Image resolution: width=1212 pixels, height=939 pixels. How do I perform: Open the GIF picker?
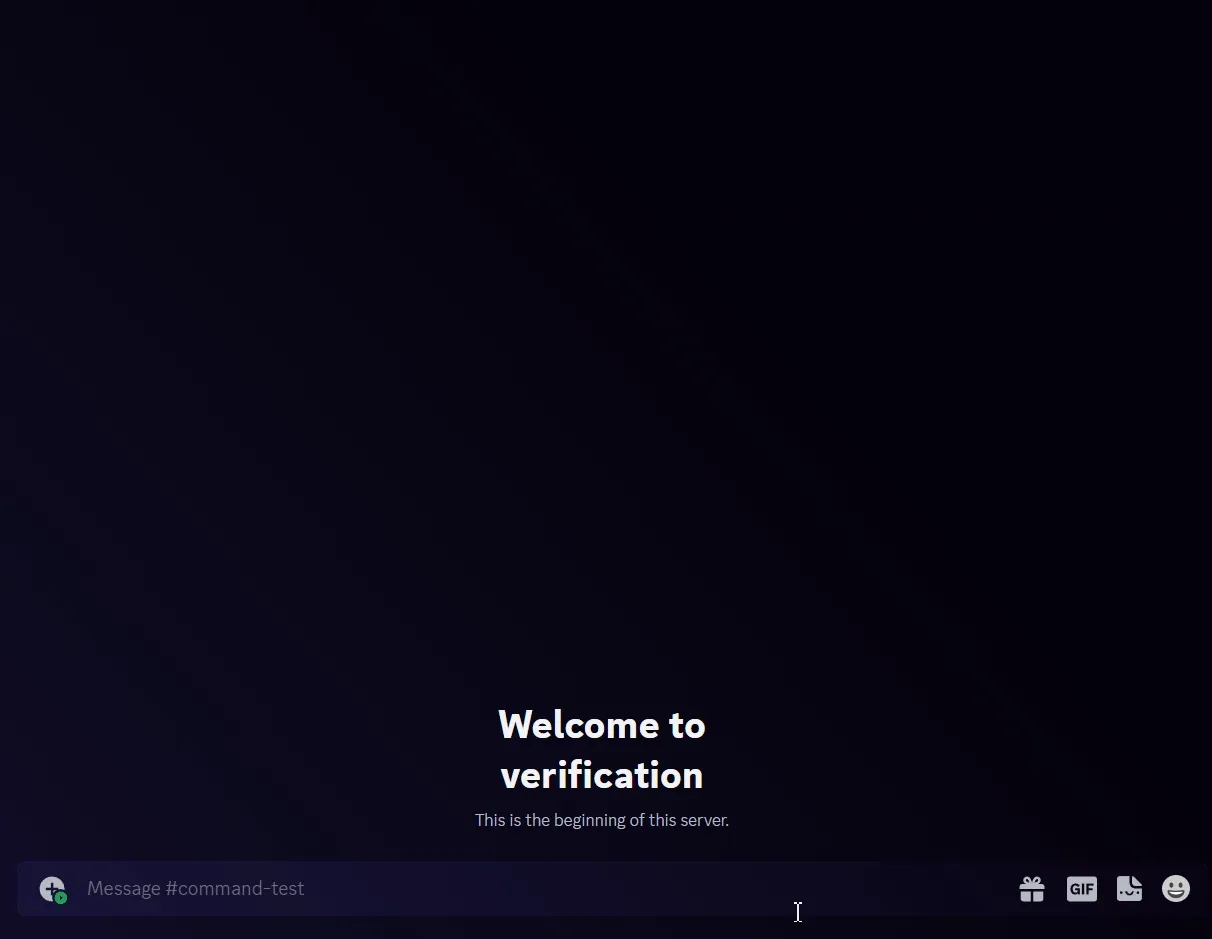click(x=1081, y=889)
